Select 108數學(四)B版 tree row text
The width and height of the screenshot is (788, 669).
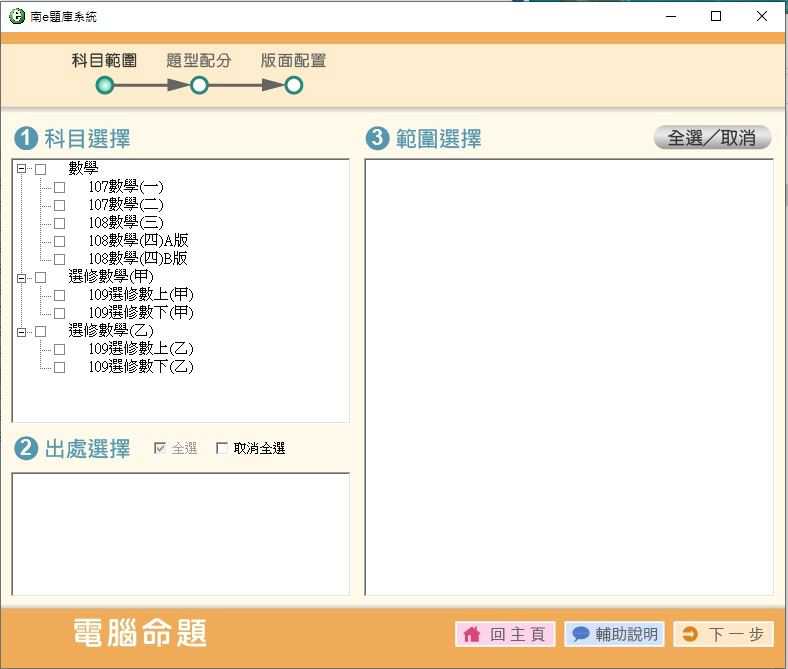(138, 258)
